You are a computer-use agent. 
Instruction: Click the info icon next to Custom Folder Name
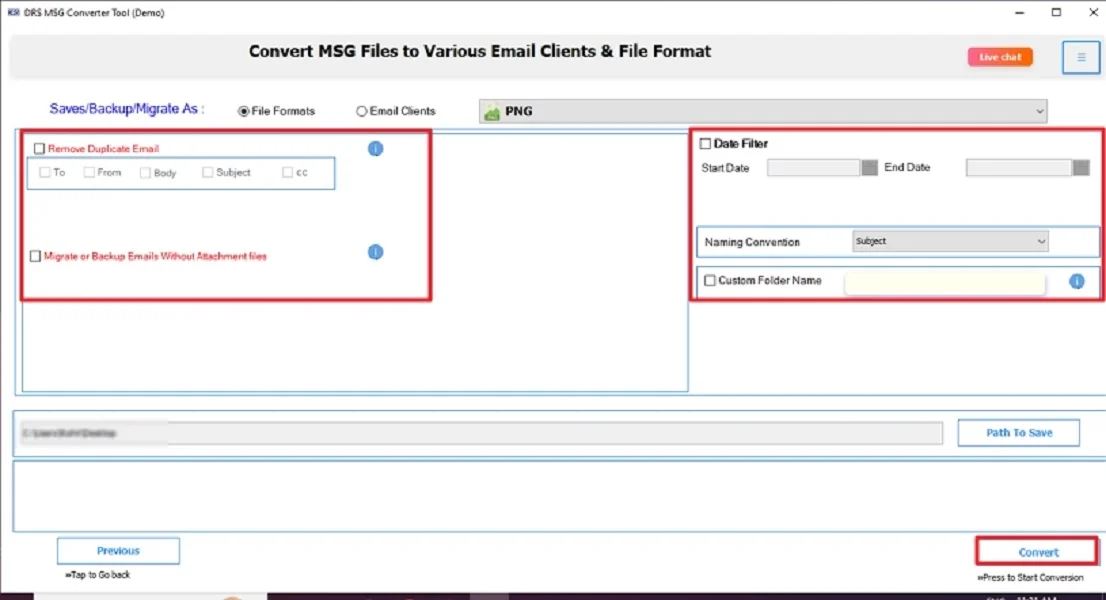(x=1077, y=282)
